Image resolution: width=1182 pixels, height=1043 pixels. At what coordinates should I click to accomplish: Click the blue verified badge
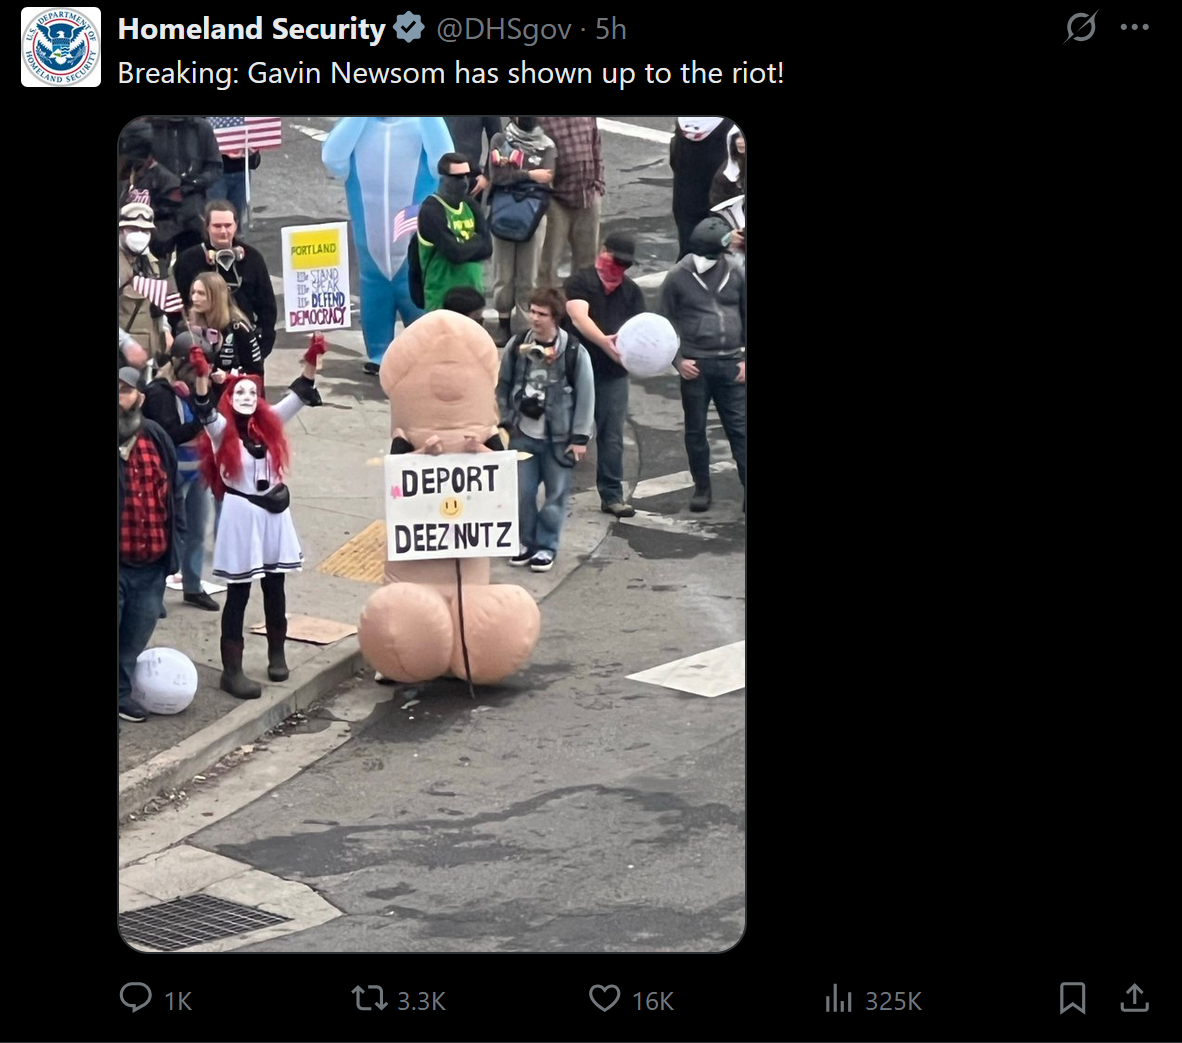(x=409, y=29)
